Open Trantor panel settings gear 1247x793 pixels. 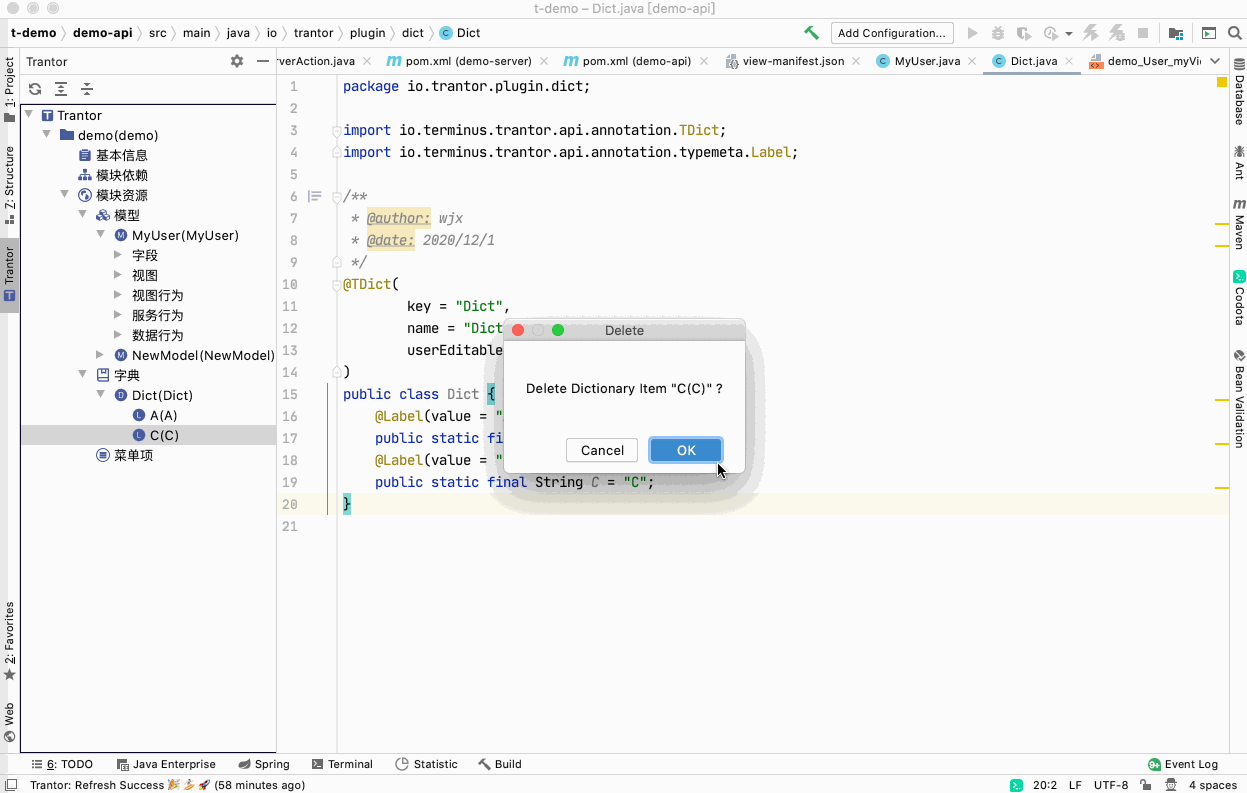click(x=237, y=61)
